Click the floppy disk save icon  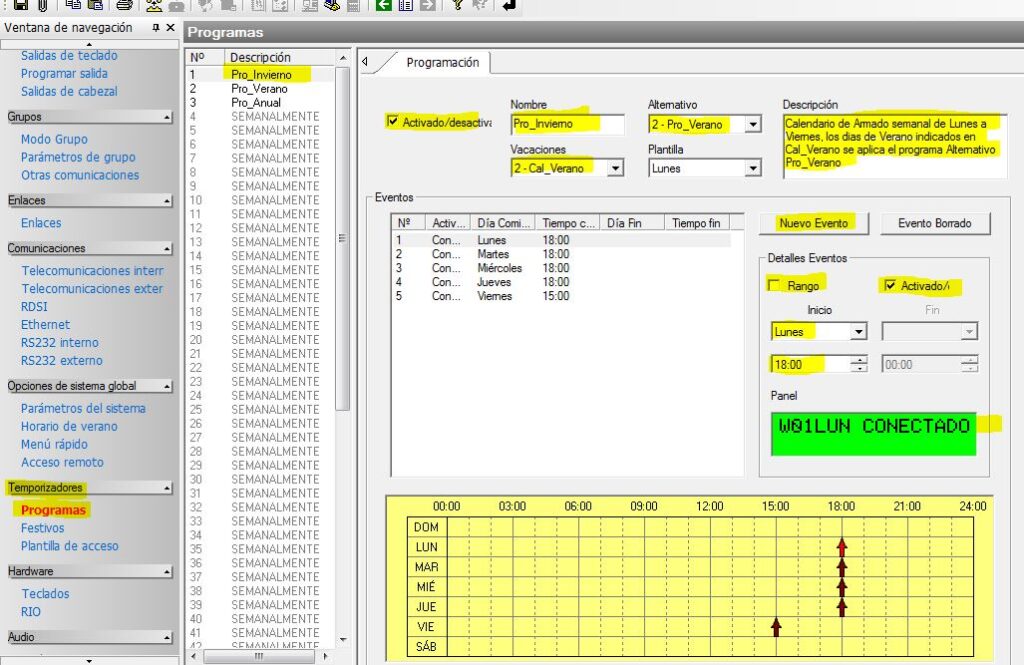pyautogui.click(x=20, y=5)
